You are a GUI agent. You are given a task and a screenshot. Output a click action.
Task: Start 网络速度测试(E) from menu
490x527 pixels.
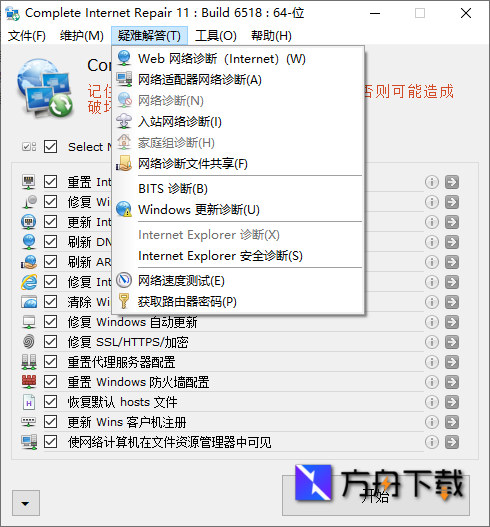pos(238,281)
